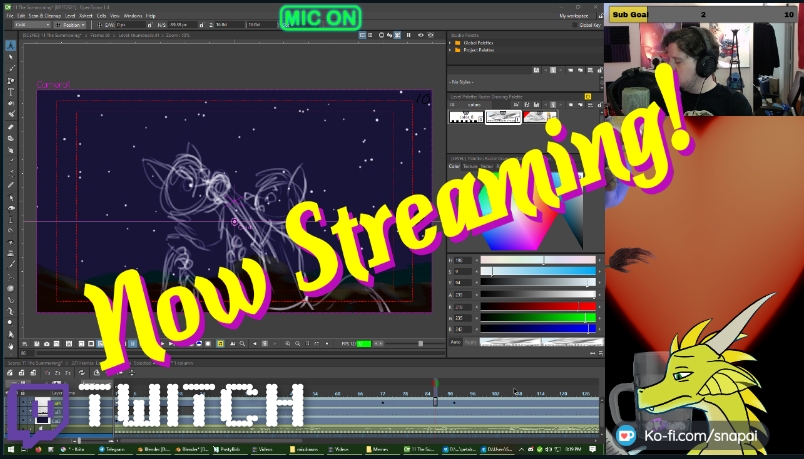The width and height of the screenshot is (804, 459).
Task: Click right arrow of Hue slider
Action: coord(599,261)
